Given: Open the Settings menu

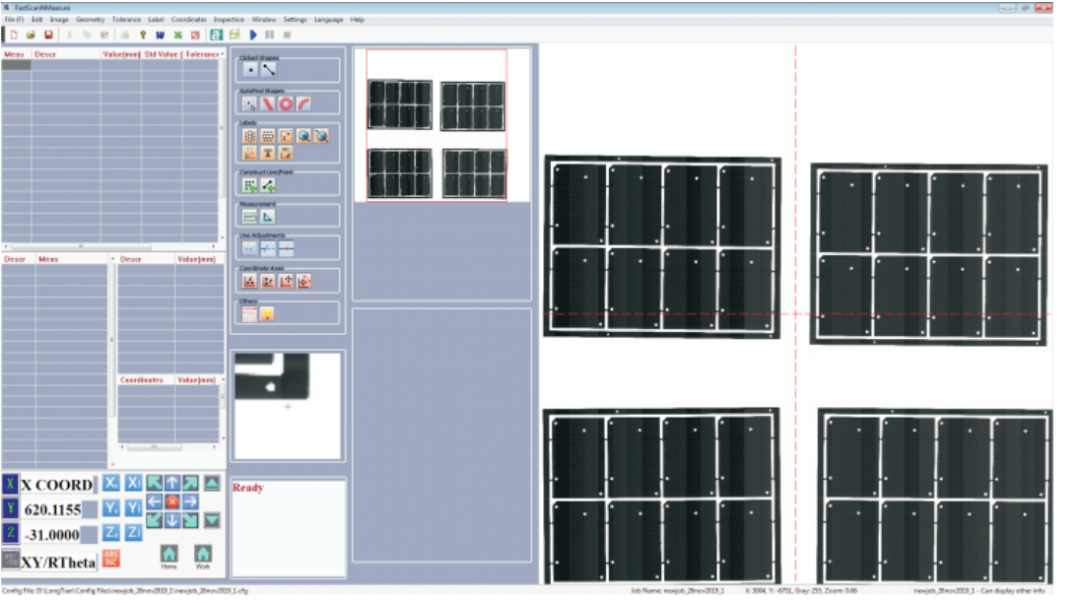Looking at the screenshot, I should pyautogui.click(x=295, y=19).
